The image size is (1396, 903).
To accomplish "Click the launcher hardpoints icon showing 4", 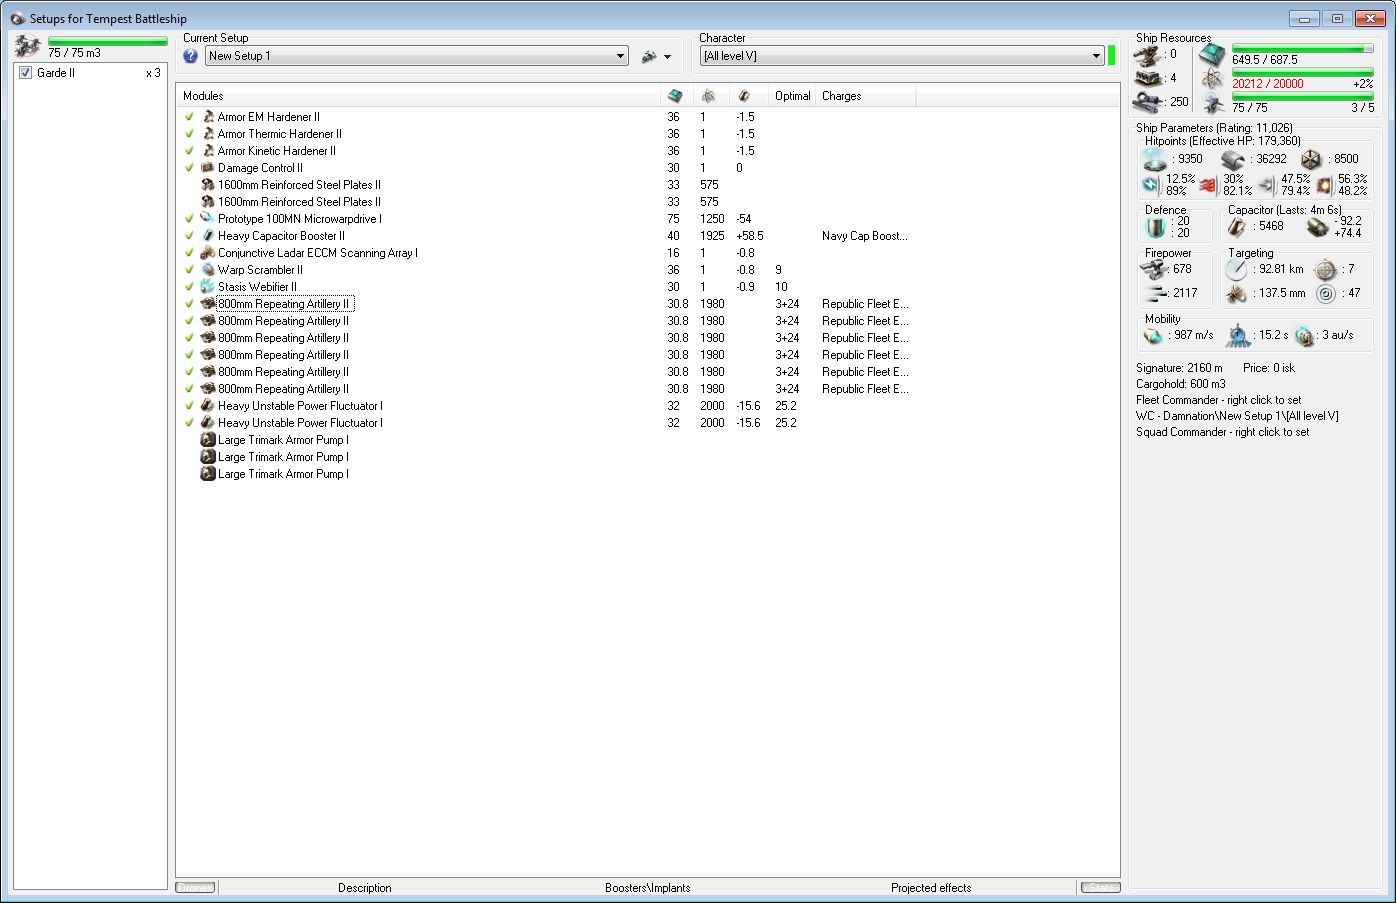I will pyautogui.click(x=1147, y=77).
